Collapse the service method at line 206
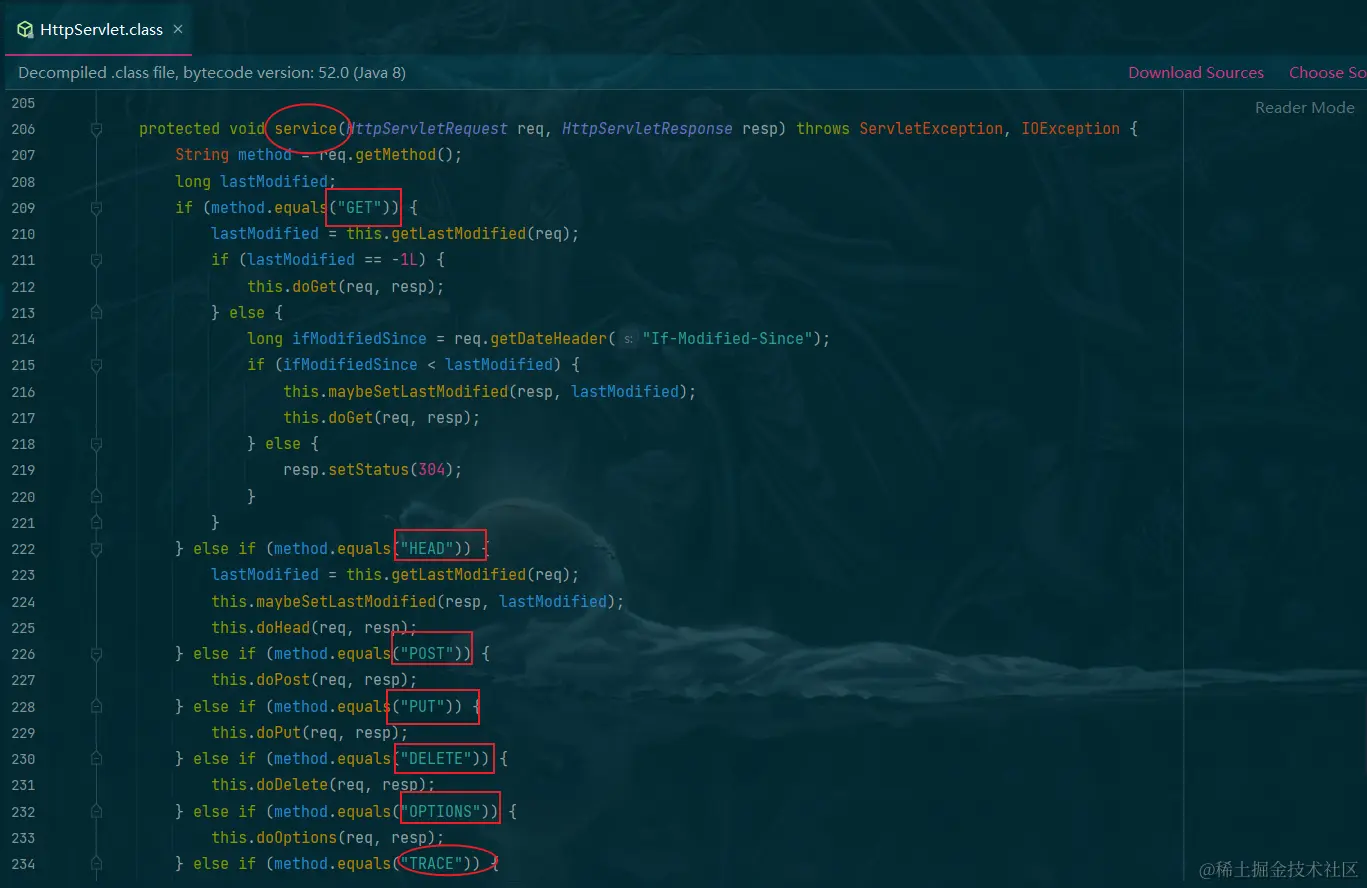 (x=96, y=129)
